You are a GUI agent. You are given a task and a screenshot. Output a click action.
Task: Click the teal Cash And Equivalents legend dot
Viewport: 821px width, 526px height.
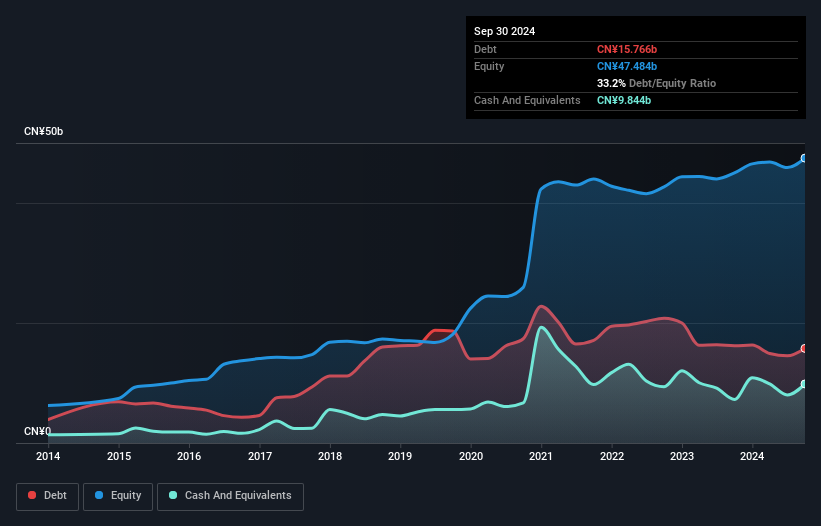[173, 495]
